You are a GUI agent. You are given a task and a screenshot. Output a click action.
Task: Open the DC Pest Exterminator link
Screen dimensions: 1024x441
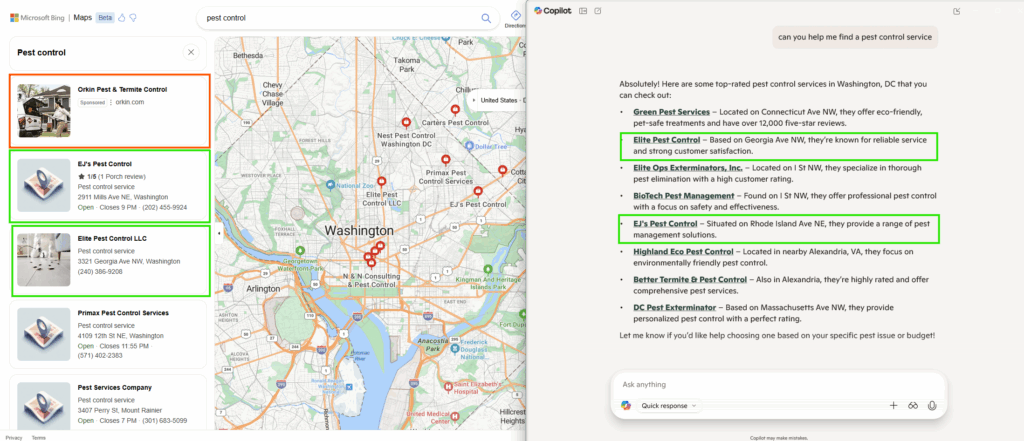pyautogui.click(x=674, y=306)
